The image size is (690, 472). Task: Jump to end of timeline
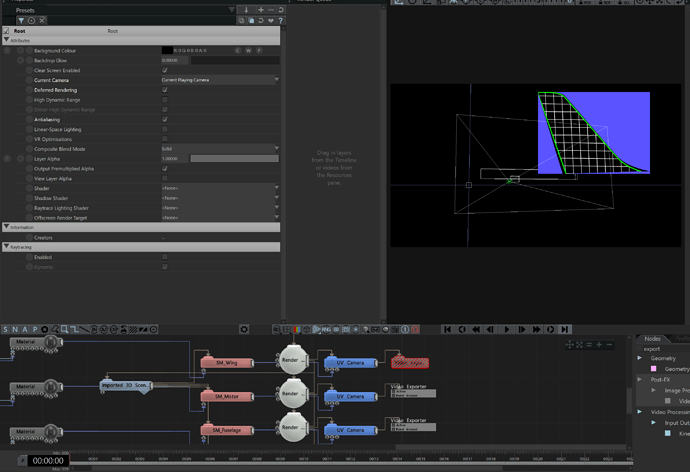[x=565, y=329]
